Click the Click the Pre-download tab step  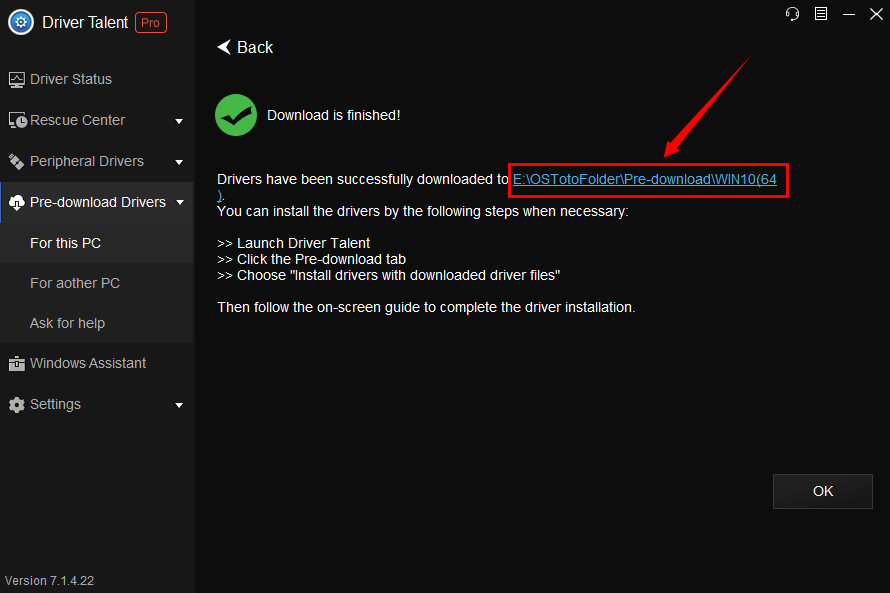point(312,259)
